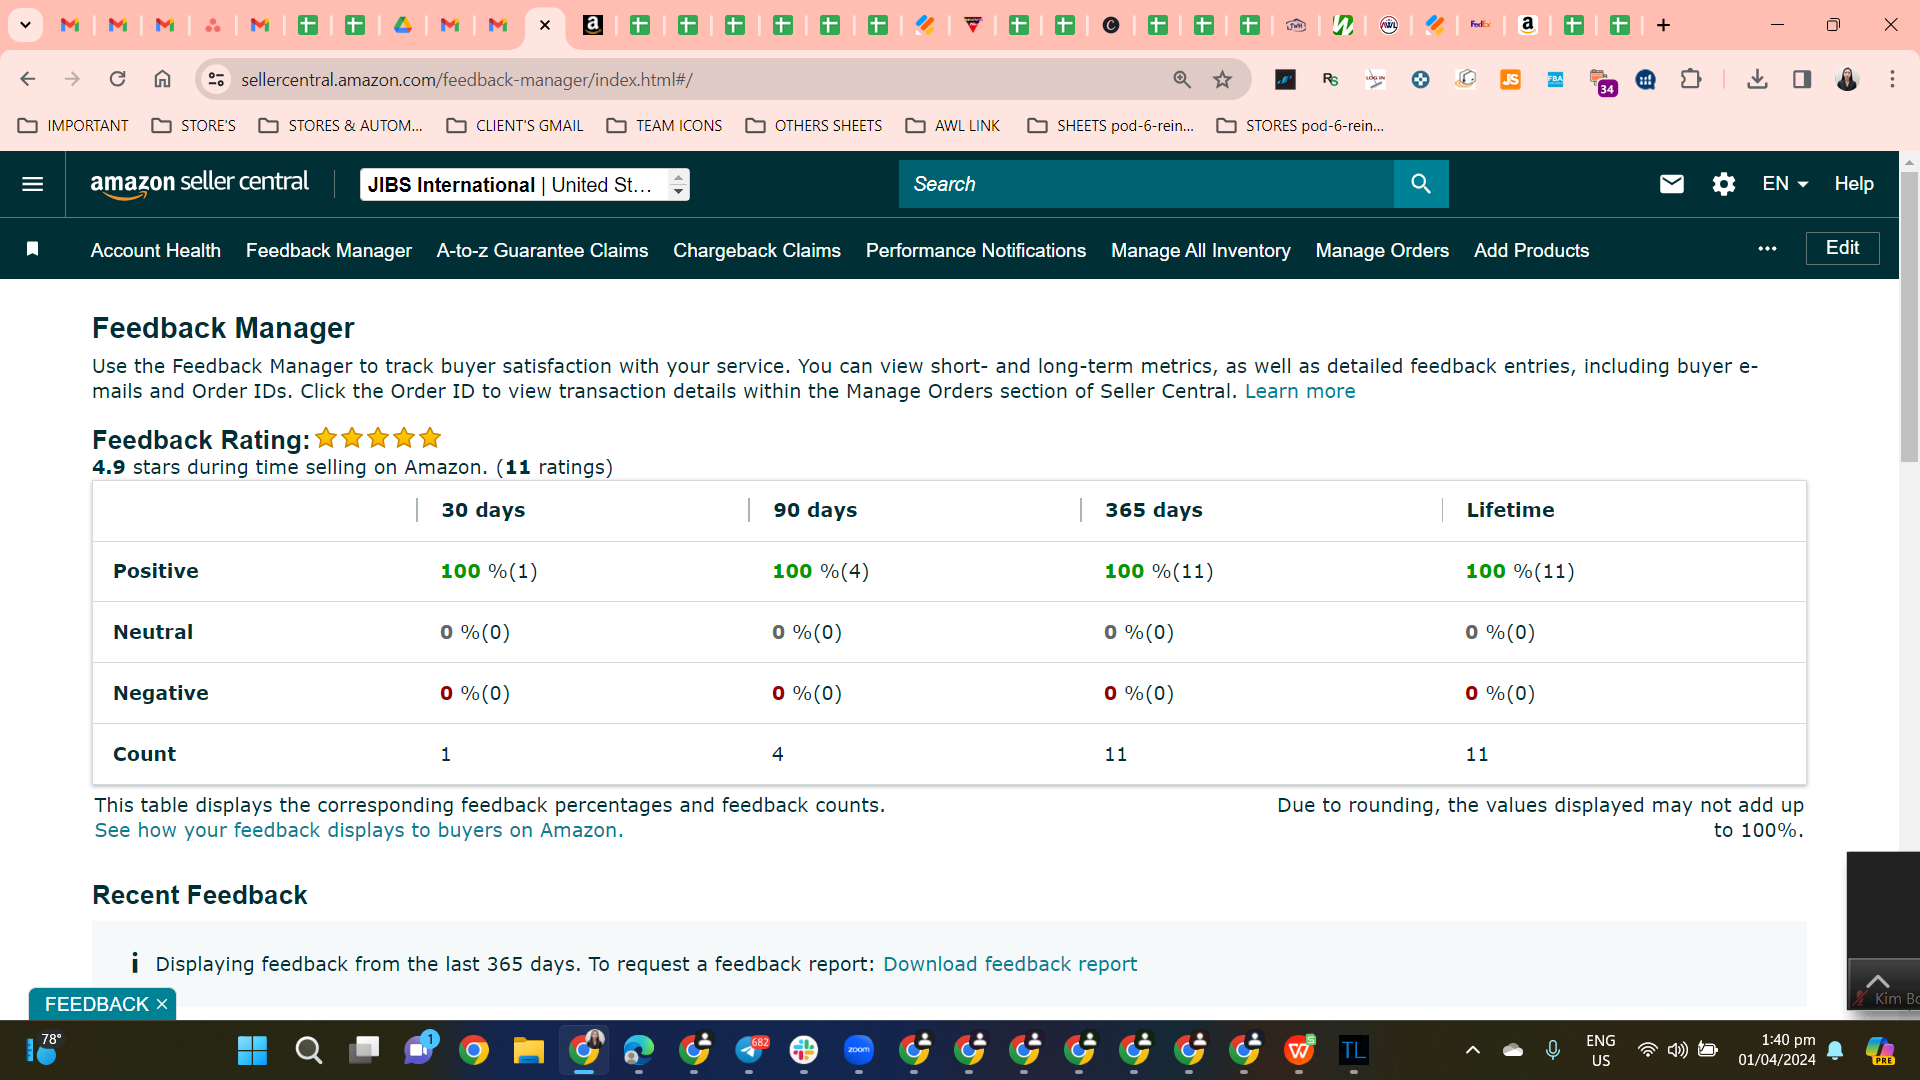Viewport: 1920px width, 1080px height.
Task: Select the 30 days Positive value '100 %(1)'
Action: [x=489, y=571]
